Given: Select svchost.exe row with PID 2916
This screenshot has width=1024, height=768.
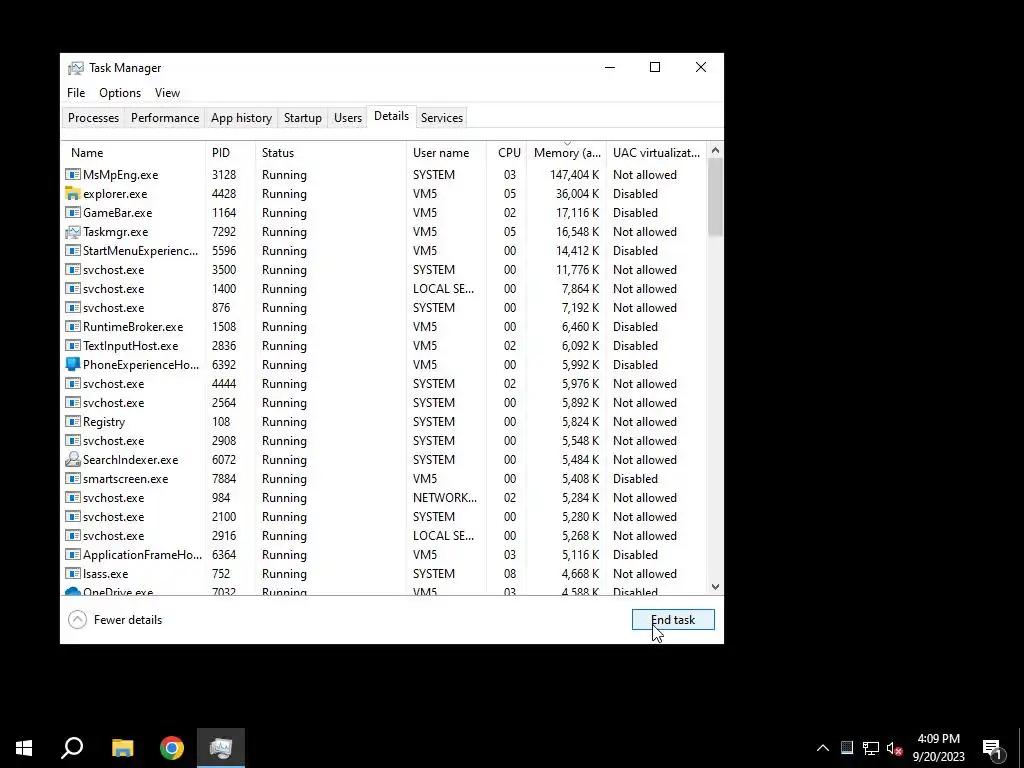Looking at the screenshot, I should [384, 536].
